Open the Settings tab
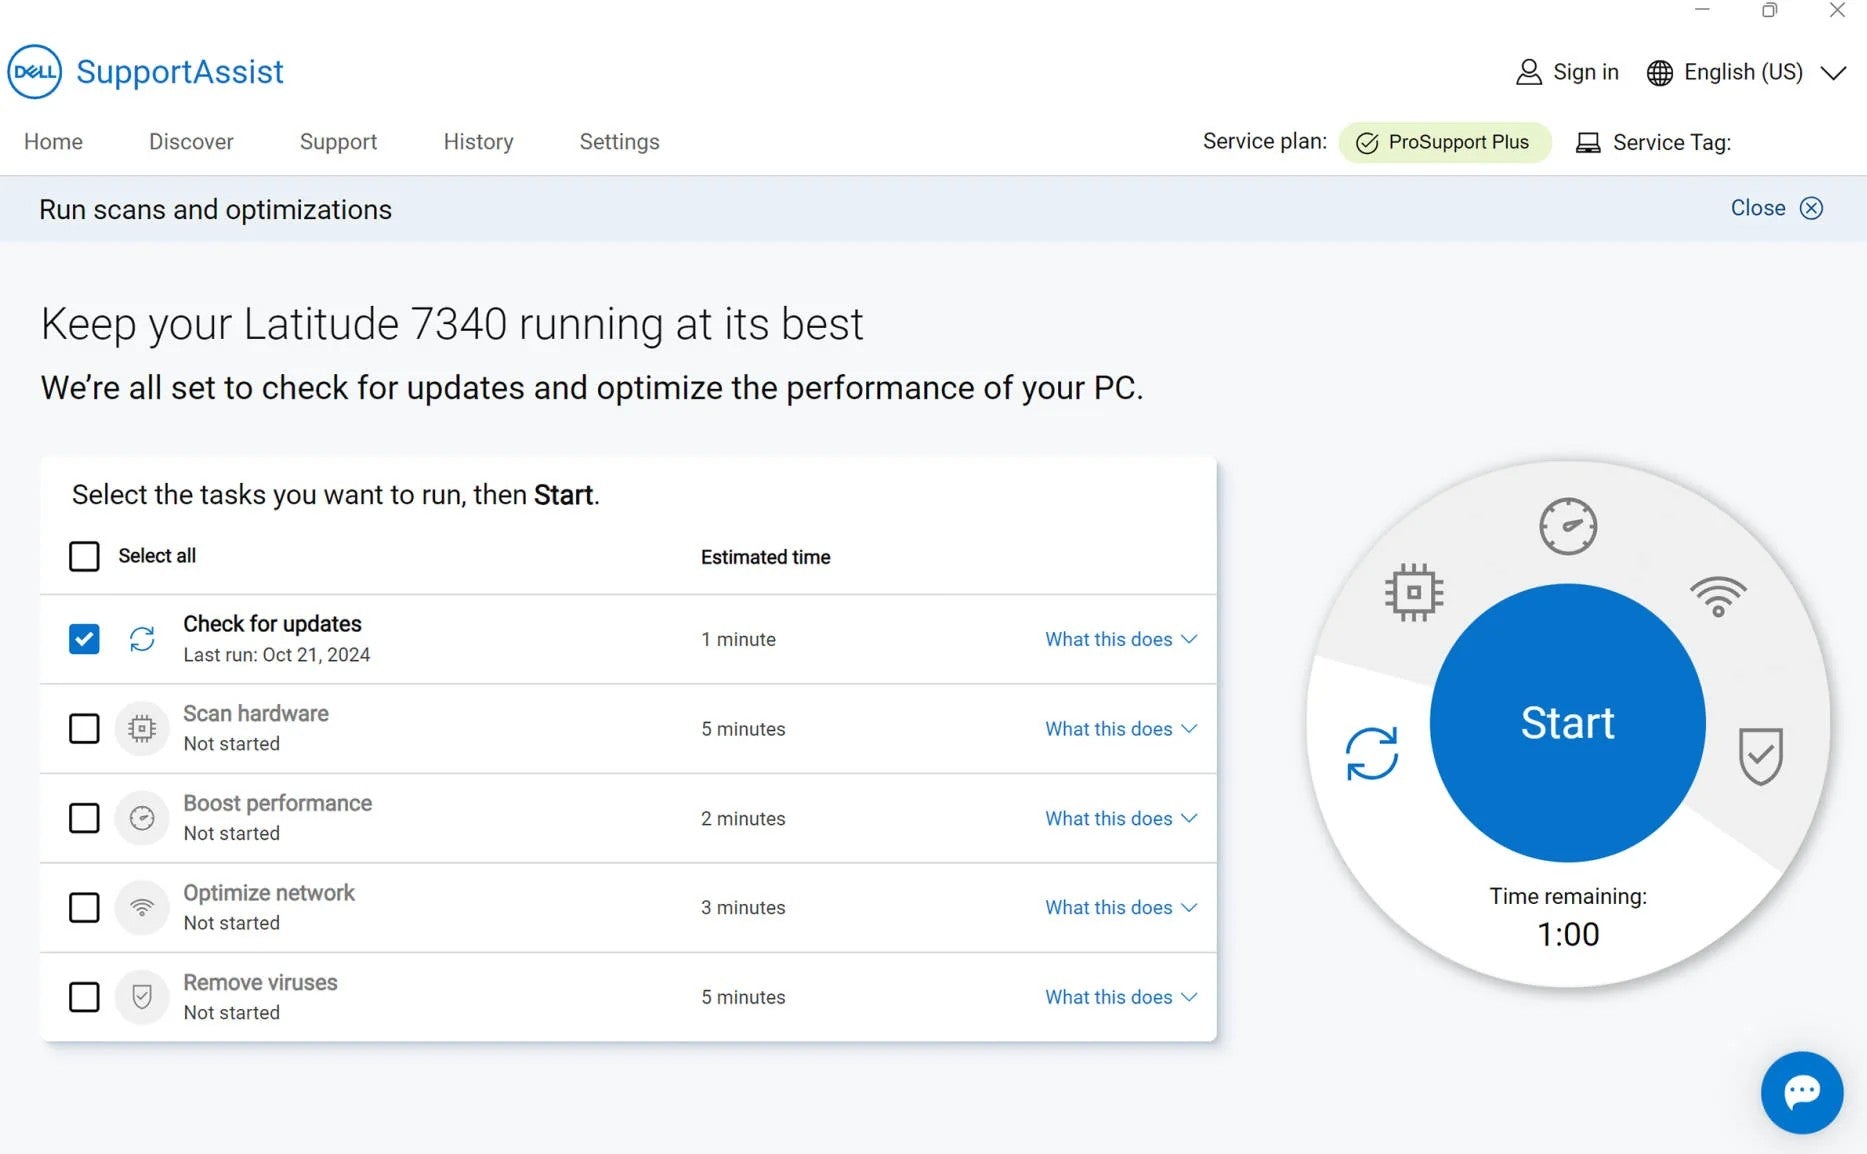 pyautogui.click(x=619, y=142)
